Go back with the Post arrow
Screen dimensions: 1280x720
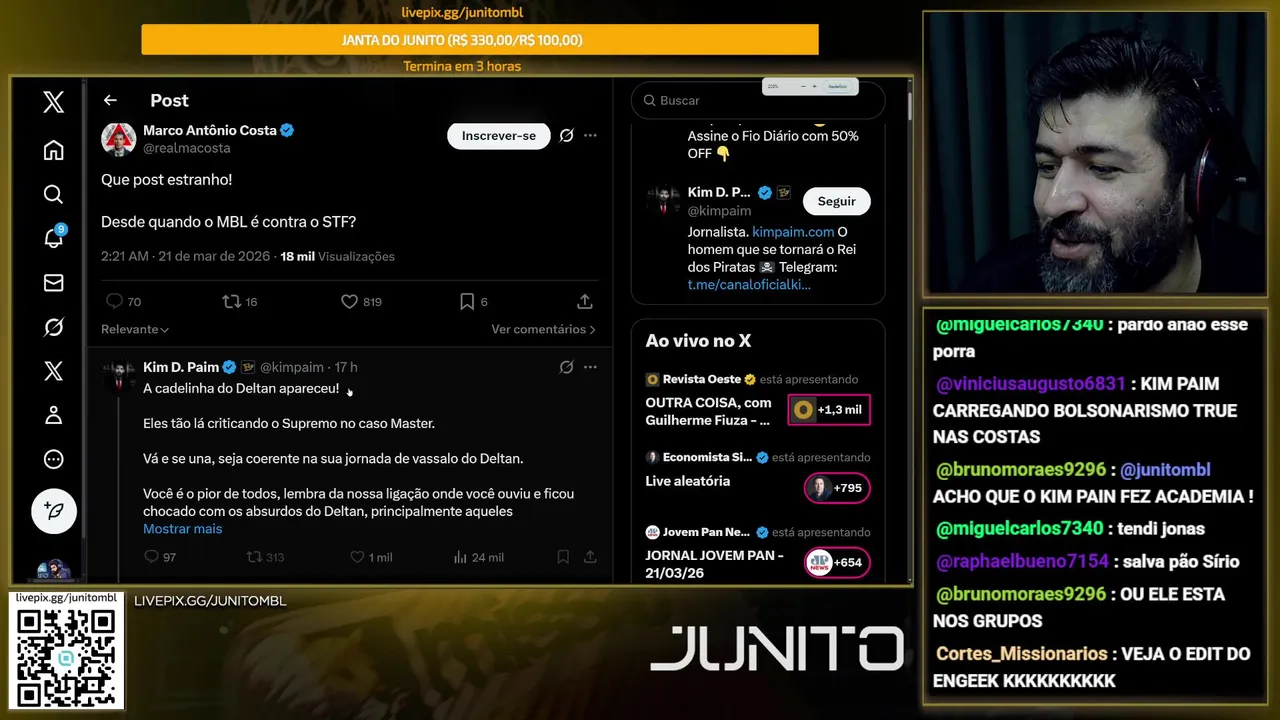pos(110,100)
